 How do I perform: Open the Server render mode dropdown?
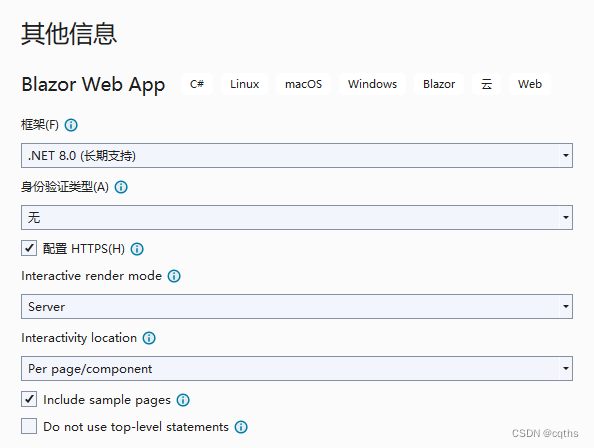coord(297,306)
